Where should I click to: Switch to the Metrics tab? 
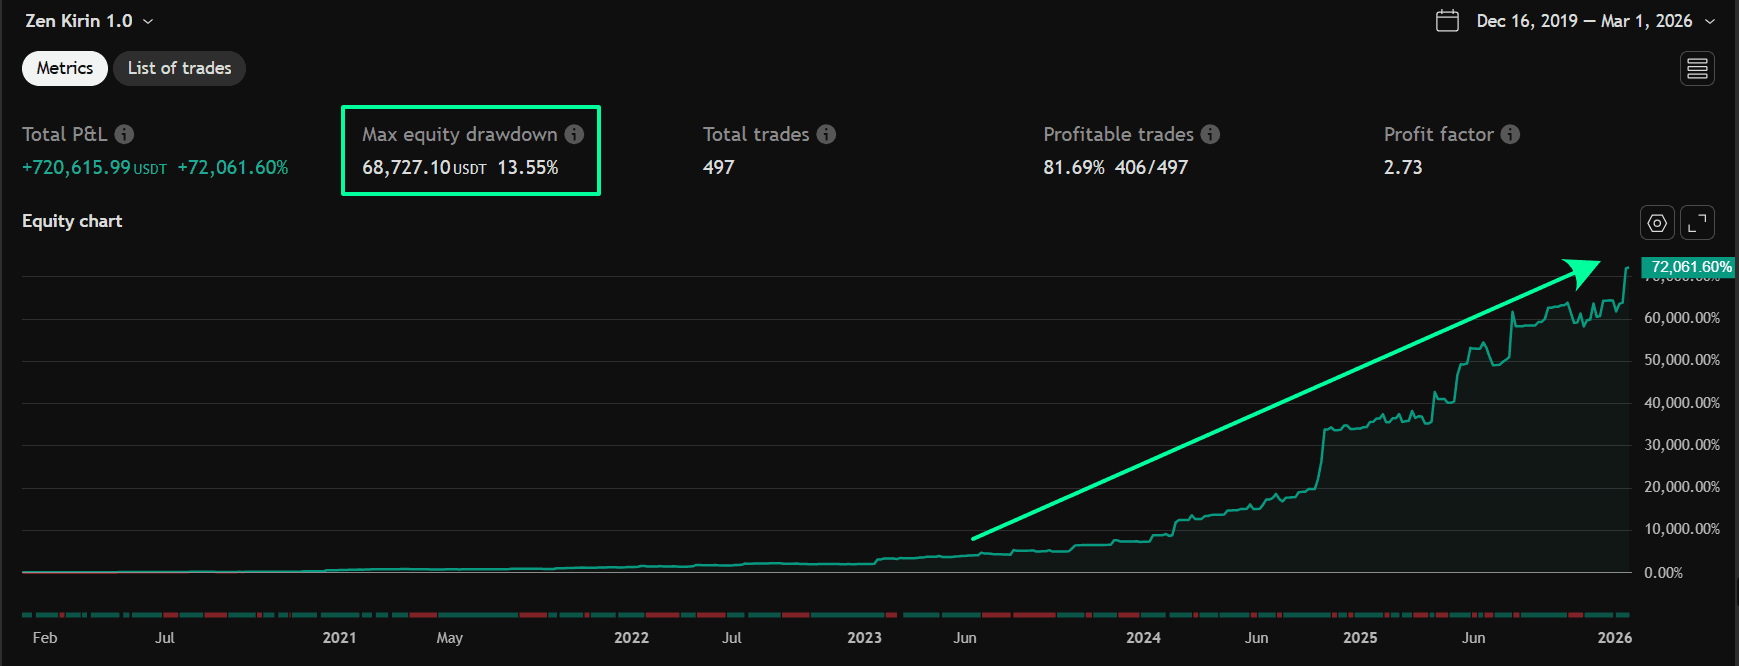pos(65,68)
